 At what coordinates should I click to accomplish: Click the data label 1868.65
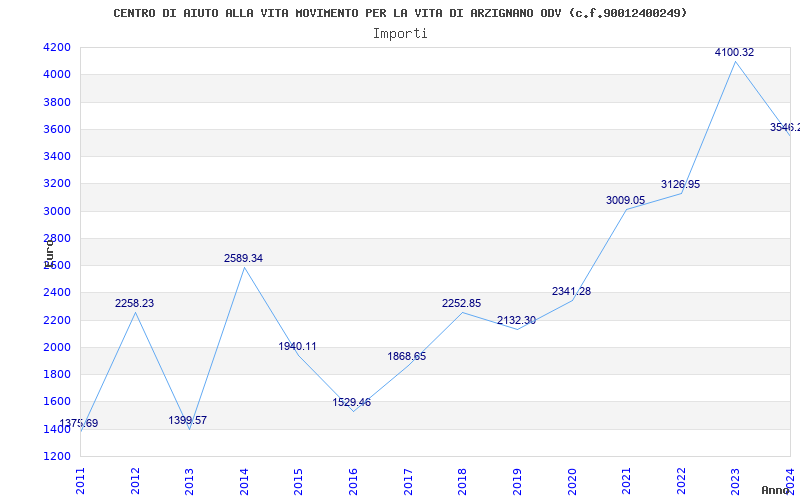[x=407, y=356]
